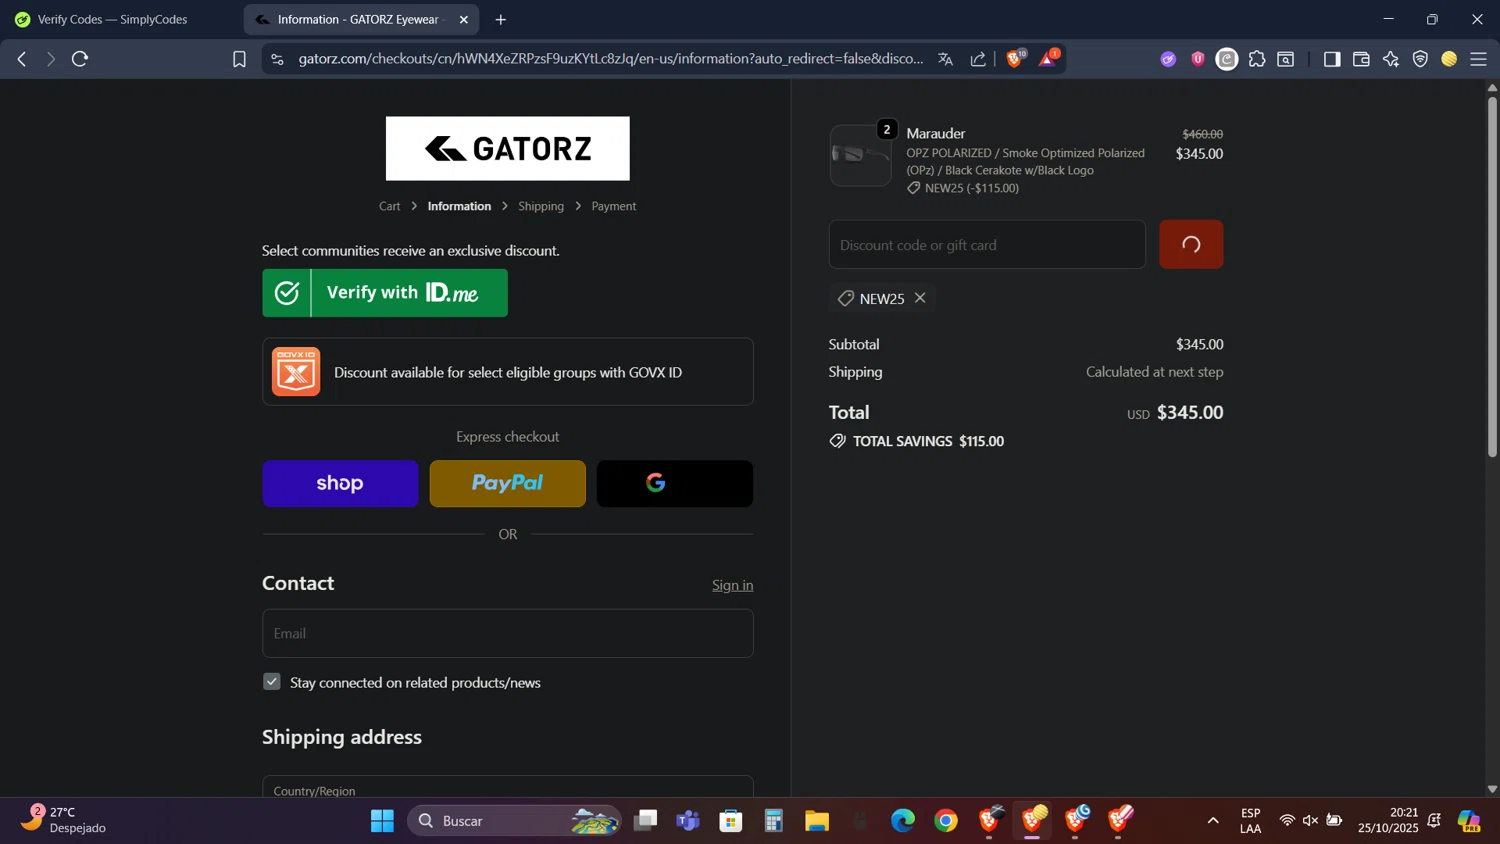This screenshot has height=844, width=1500.
Task: Switch to Information GATORZ Eyewear tab
Action: pos(361,19)
